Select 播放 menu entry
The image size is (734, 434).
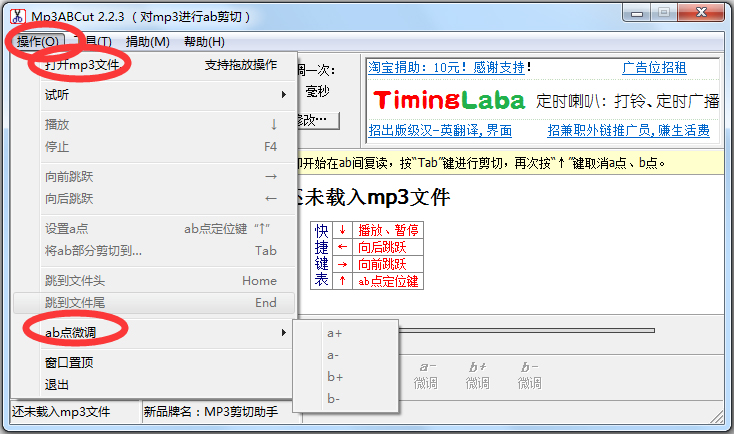point(154,125)
